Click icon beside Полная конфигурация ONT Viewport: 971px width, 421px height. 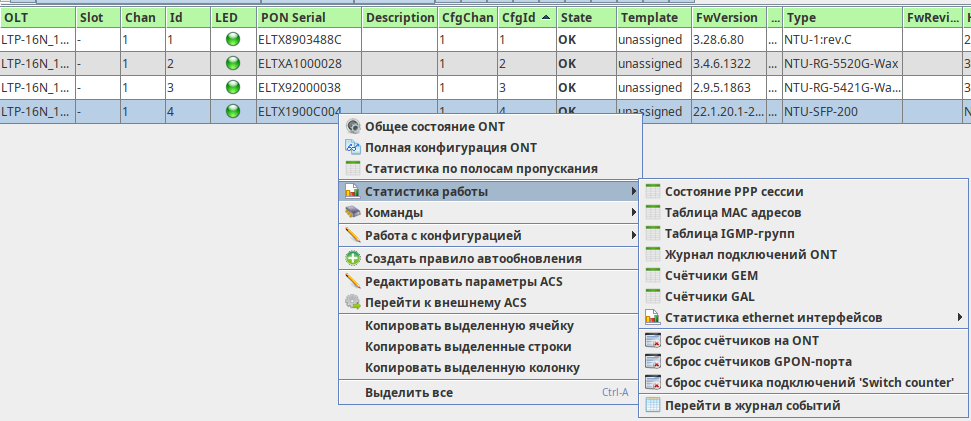pos(352,148)
